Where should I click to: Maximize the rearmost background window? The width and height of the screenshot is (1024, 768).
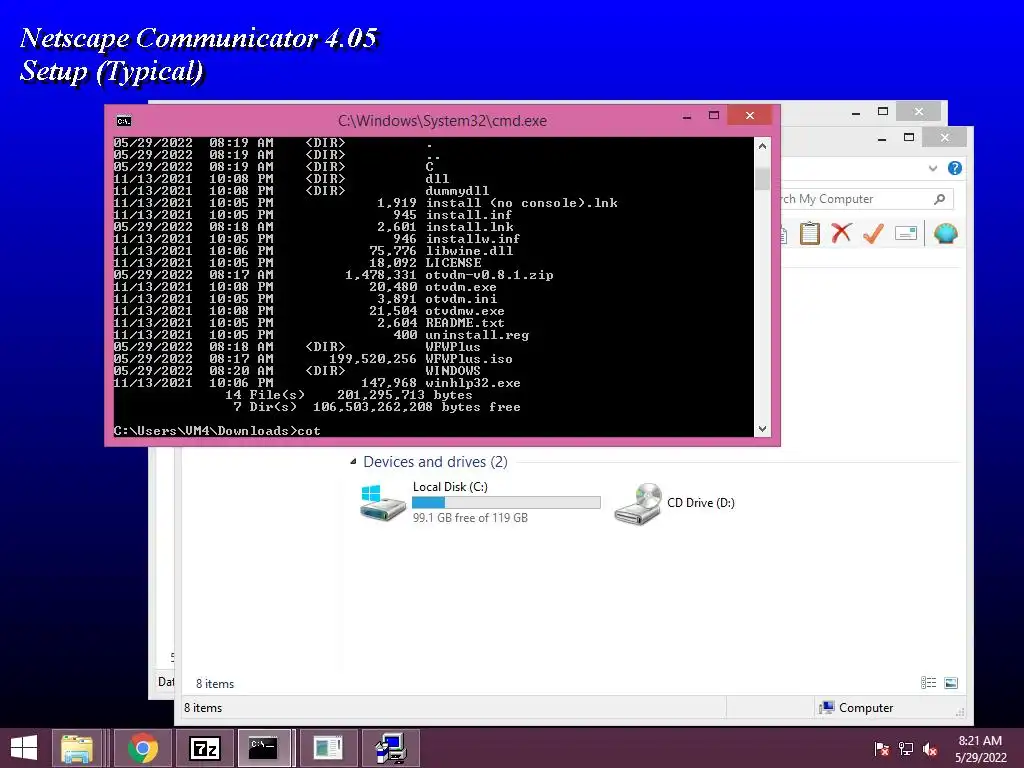[x=883, y=112]
